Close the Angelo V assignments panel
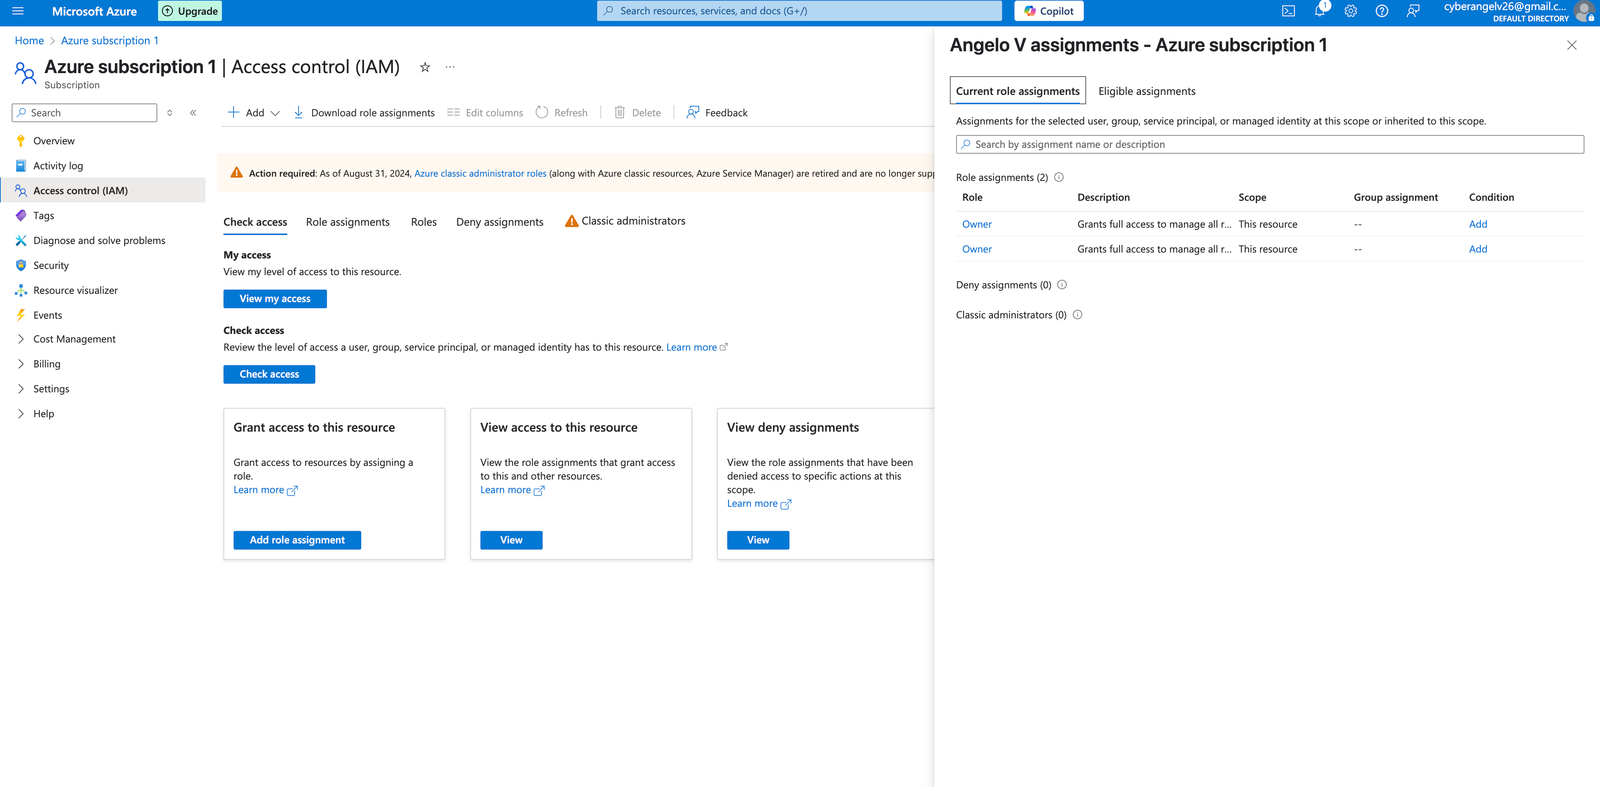Image resolution: width=1600 pixels, height=787 pixels. coord(1572,45)
